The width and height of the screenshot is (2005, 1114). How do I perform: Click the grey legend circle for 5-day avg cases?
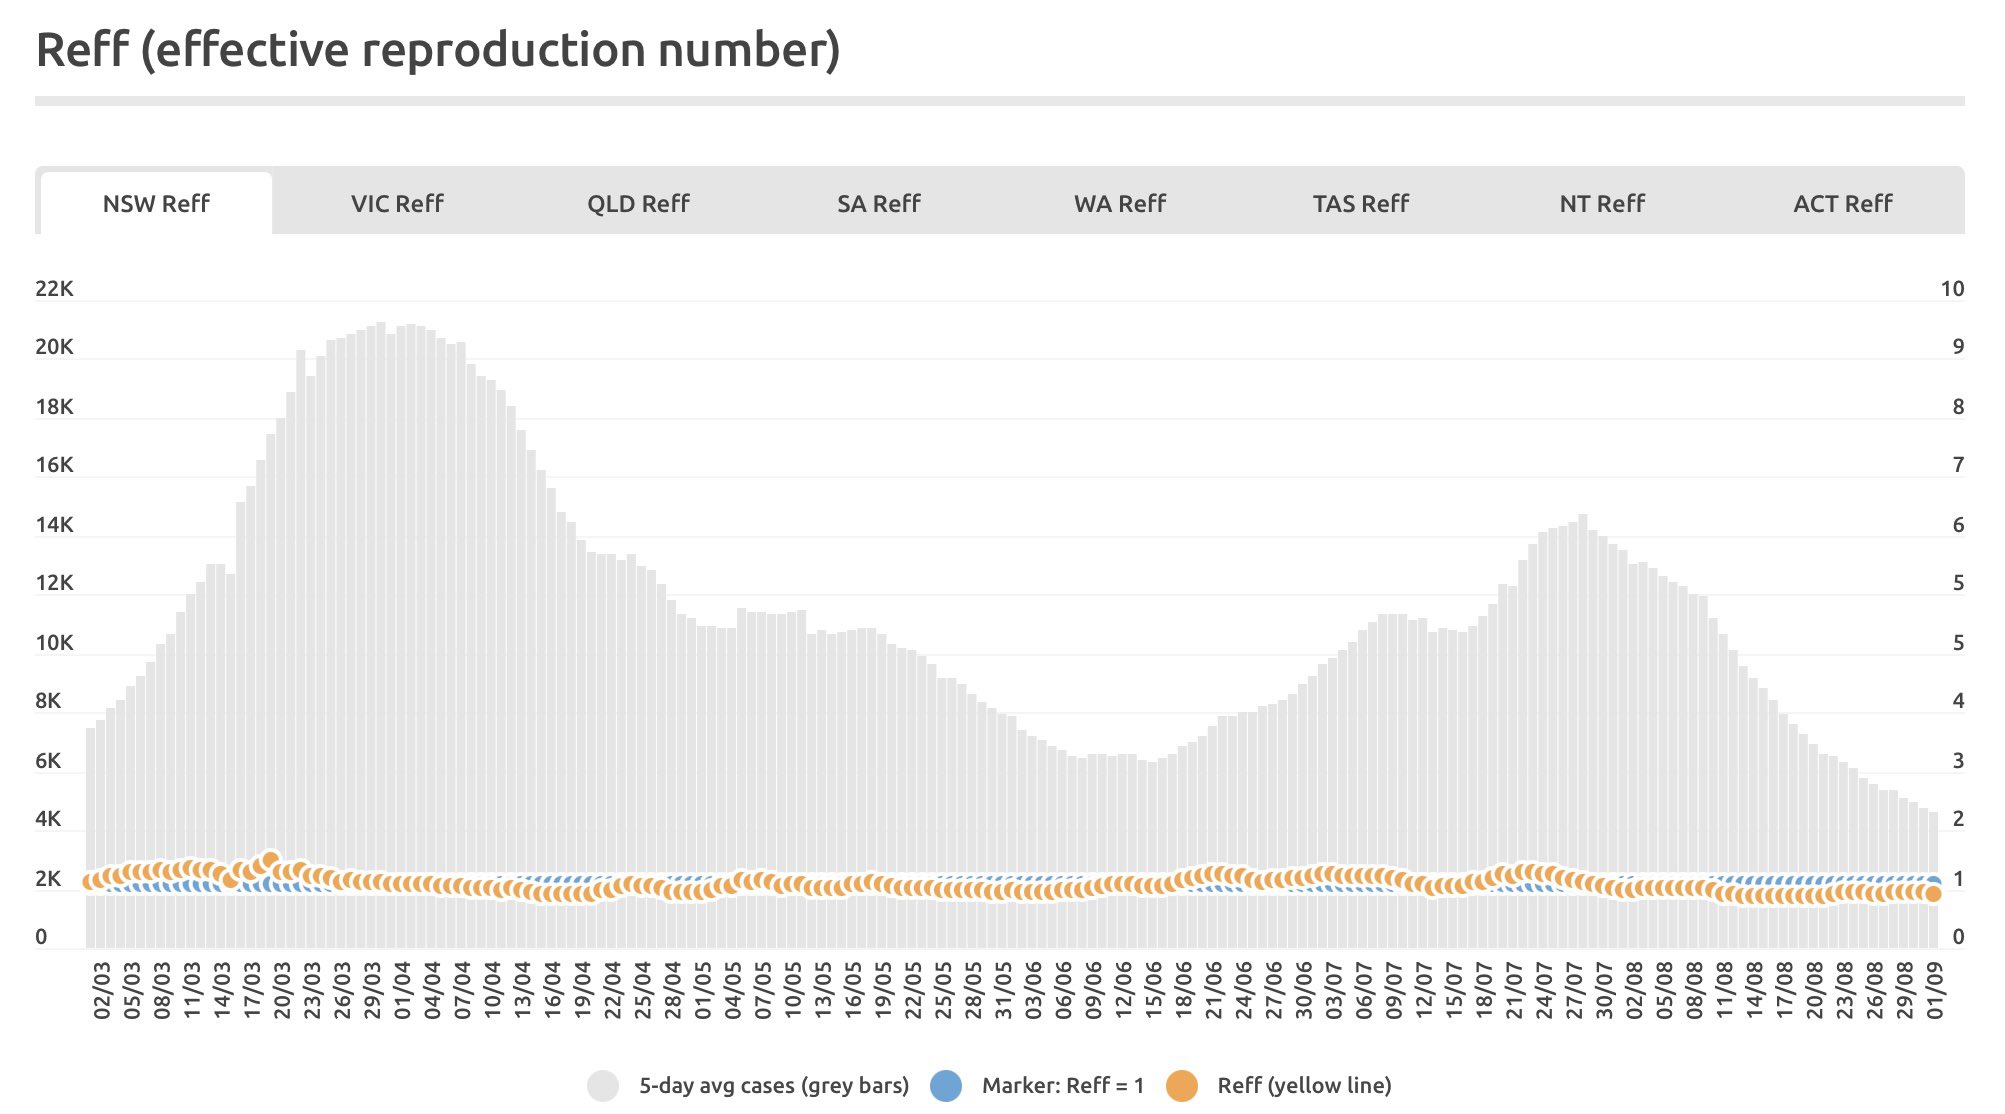(603, 1086)
